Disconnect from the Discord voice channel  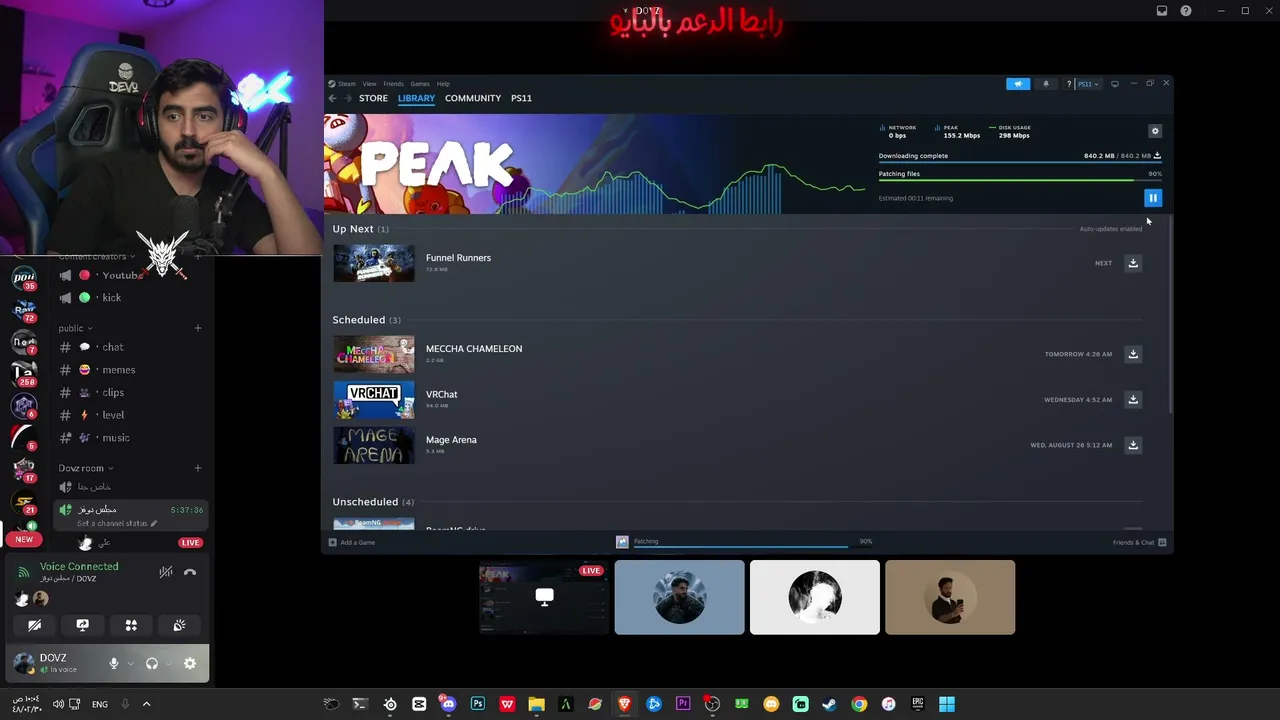(x=190, y=572)
